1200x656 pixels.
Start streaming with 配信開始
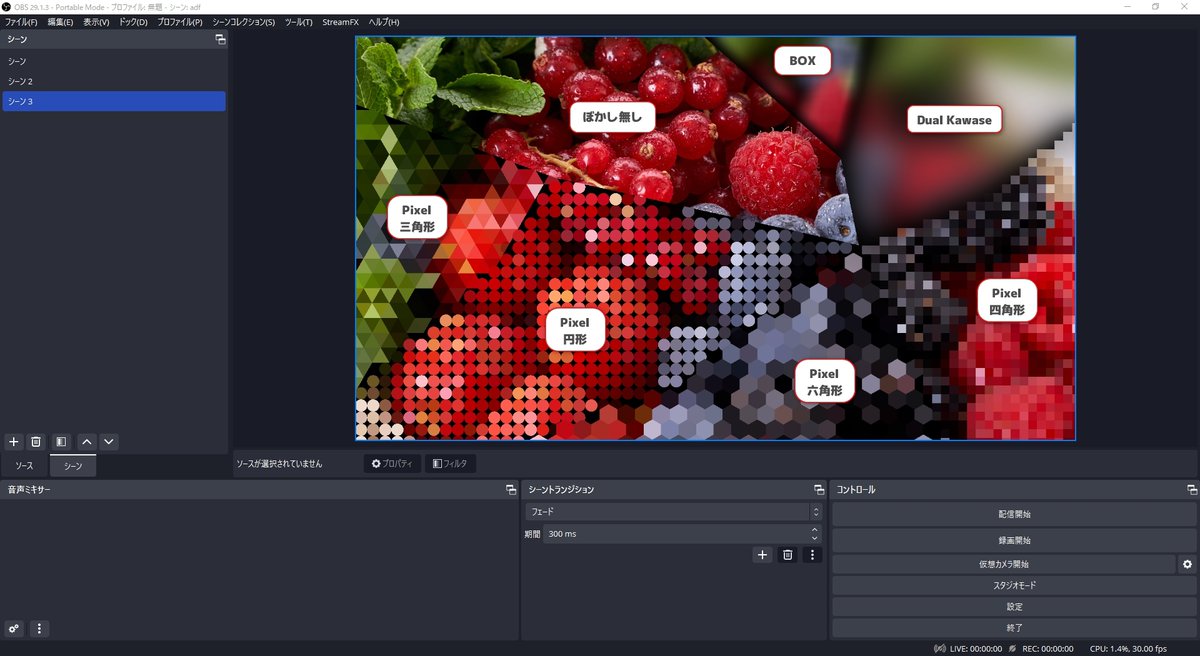[1014, 514]
